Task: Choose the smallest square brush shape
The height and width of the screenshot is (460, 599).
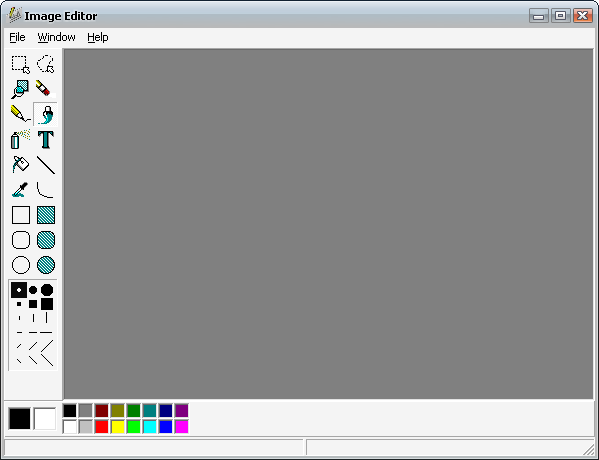Action: click(19, 304)
